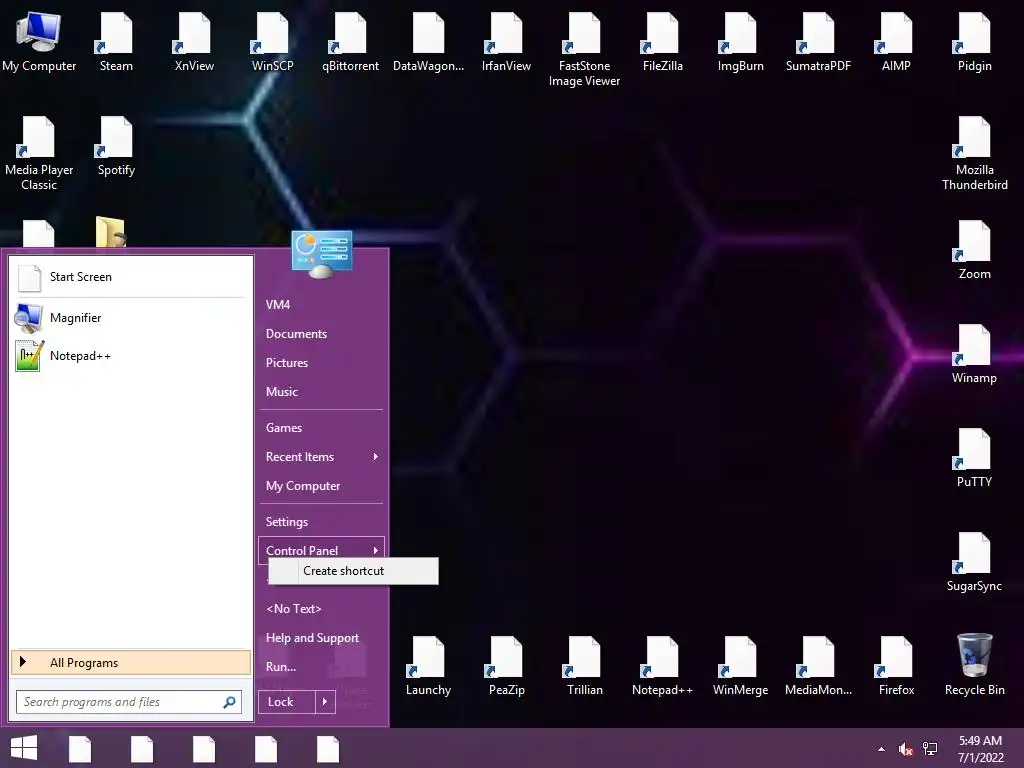
Task: Click the Spotify desktop icon
Action: click(x=116, y=146)
